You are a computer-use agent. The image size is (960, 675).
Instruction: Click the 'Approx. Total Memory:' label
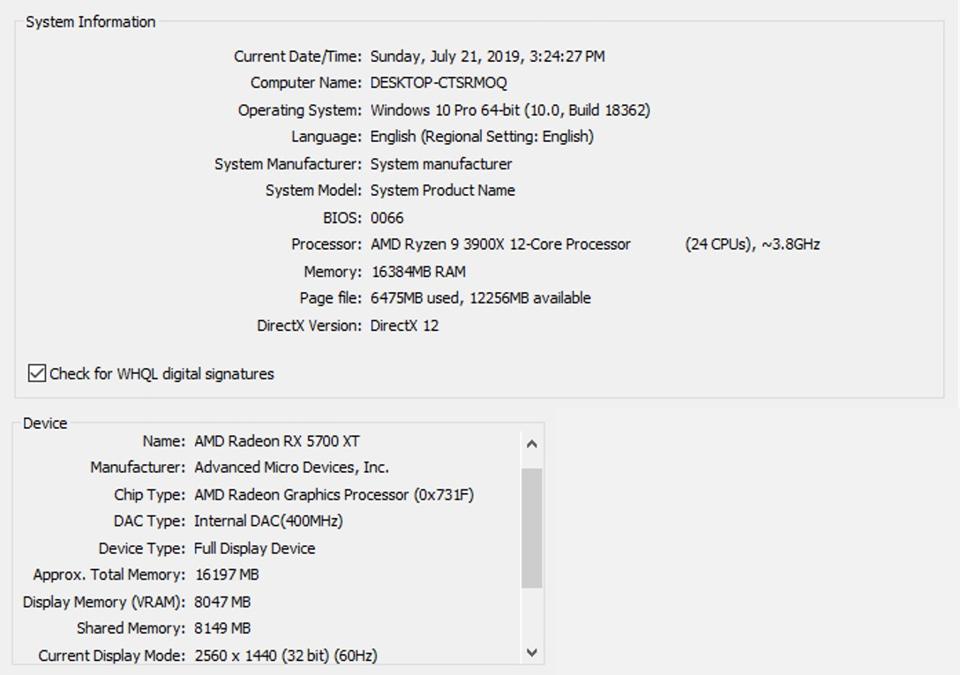(109, 575)
